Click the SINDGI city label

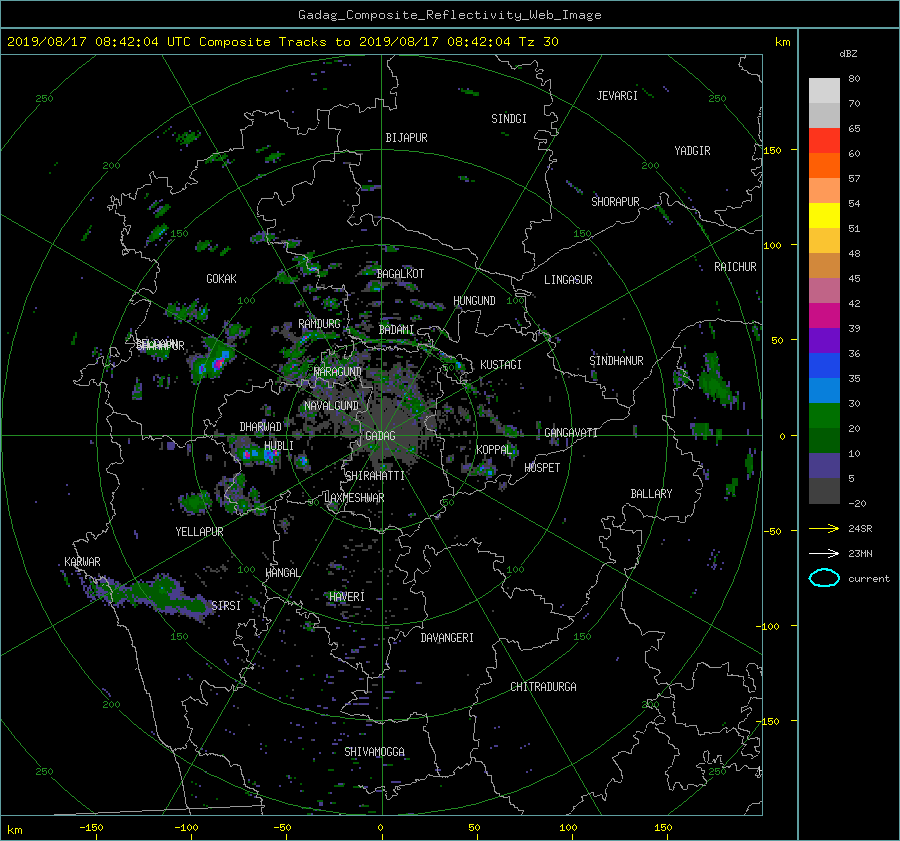[x=509, y=119]
